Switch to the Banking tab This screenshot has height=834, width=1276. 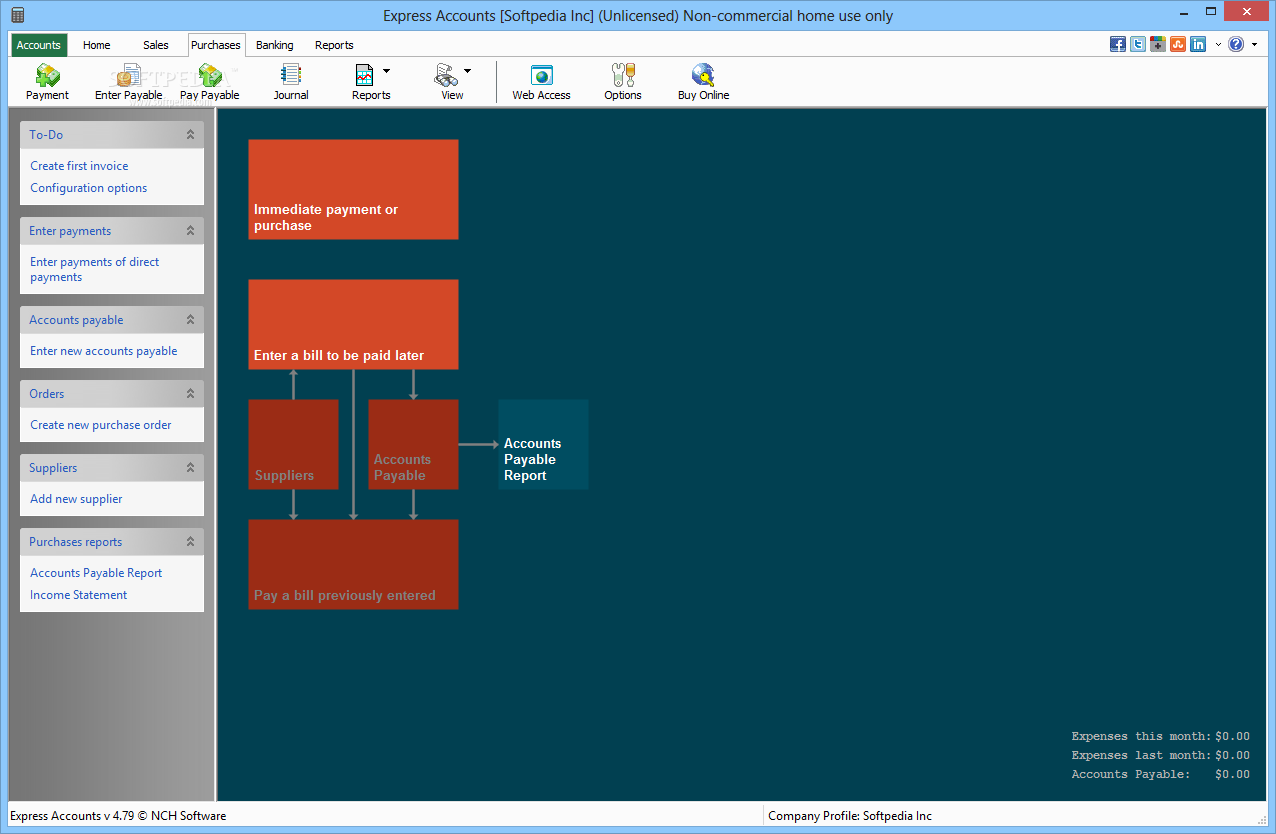[275, 45]
